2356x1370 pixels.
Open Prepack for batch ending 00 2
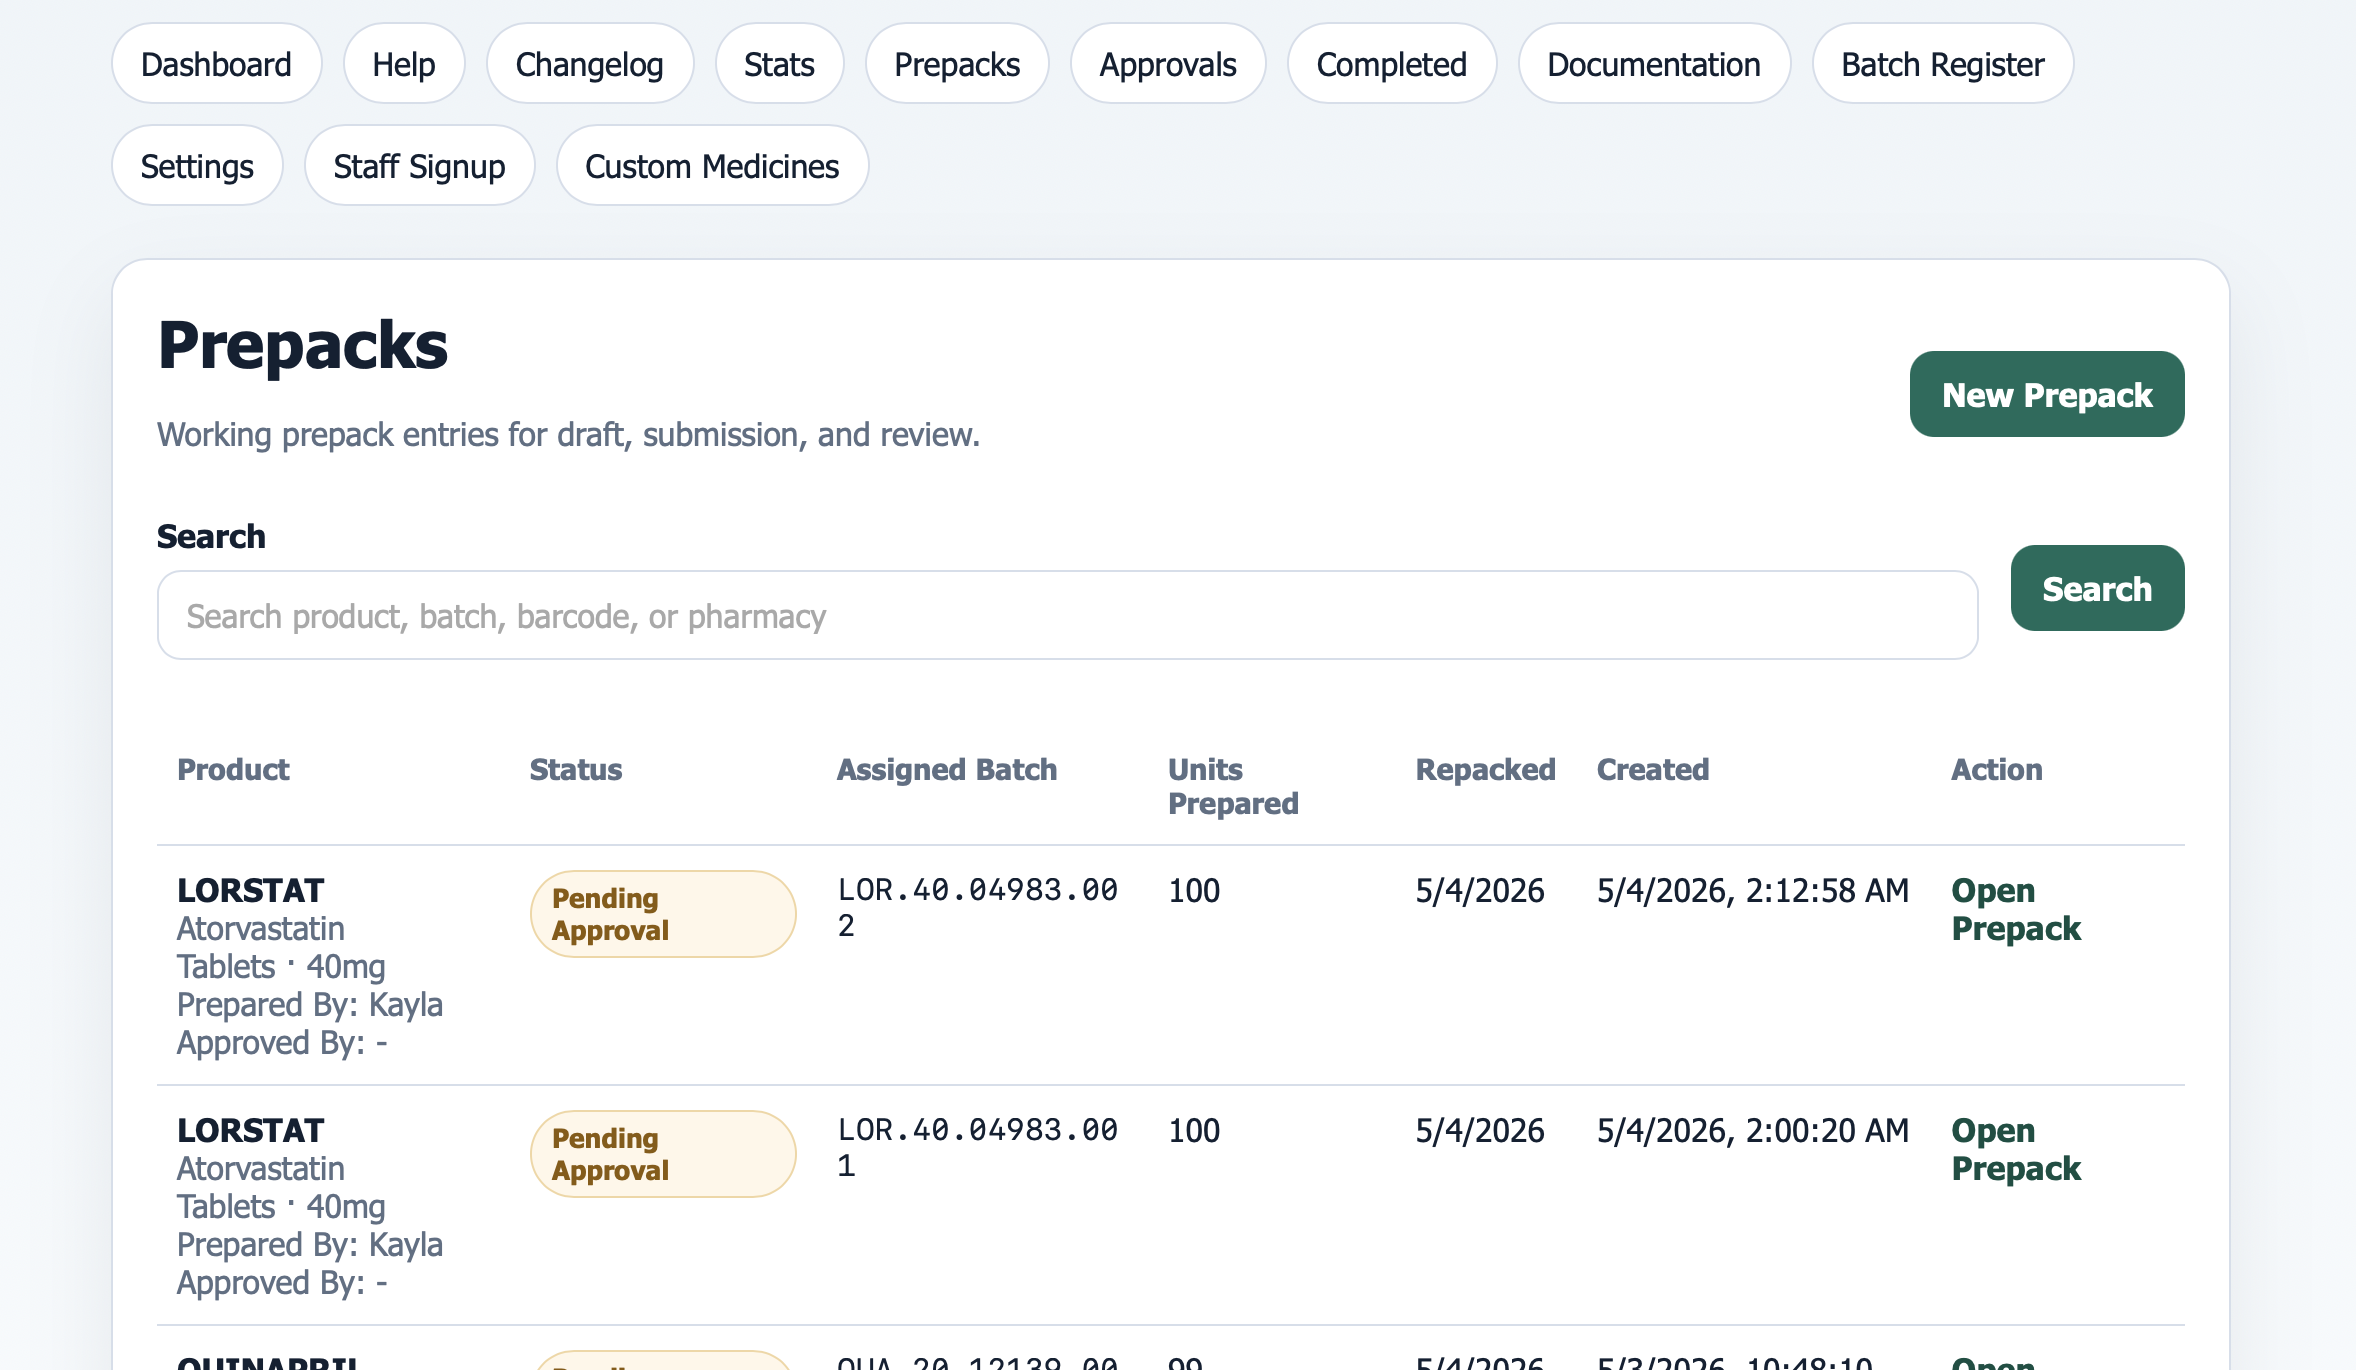coord(2015,909)
